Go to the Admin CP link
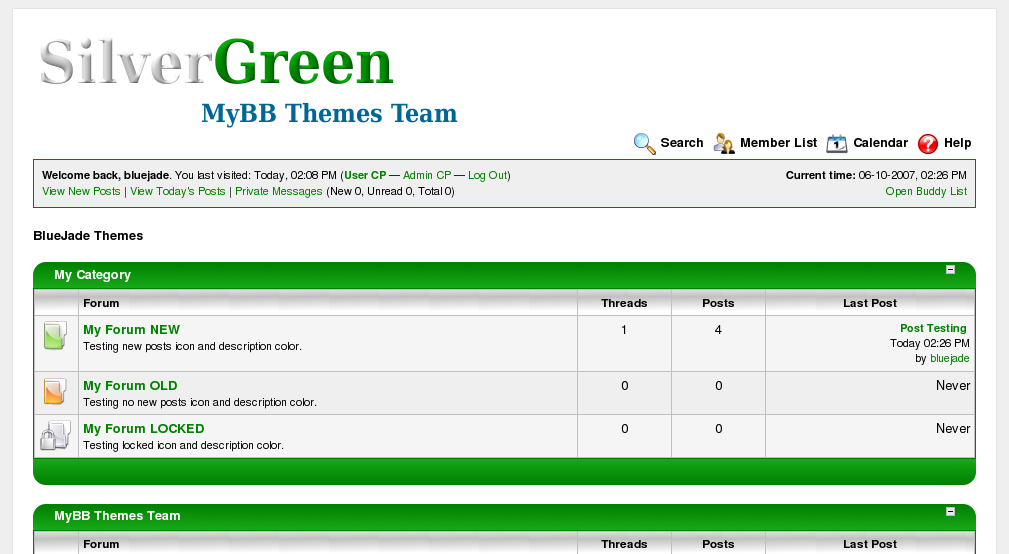Image resolution: width=1009 pixels, height=554 pixels. (427, 175)
